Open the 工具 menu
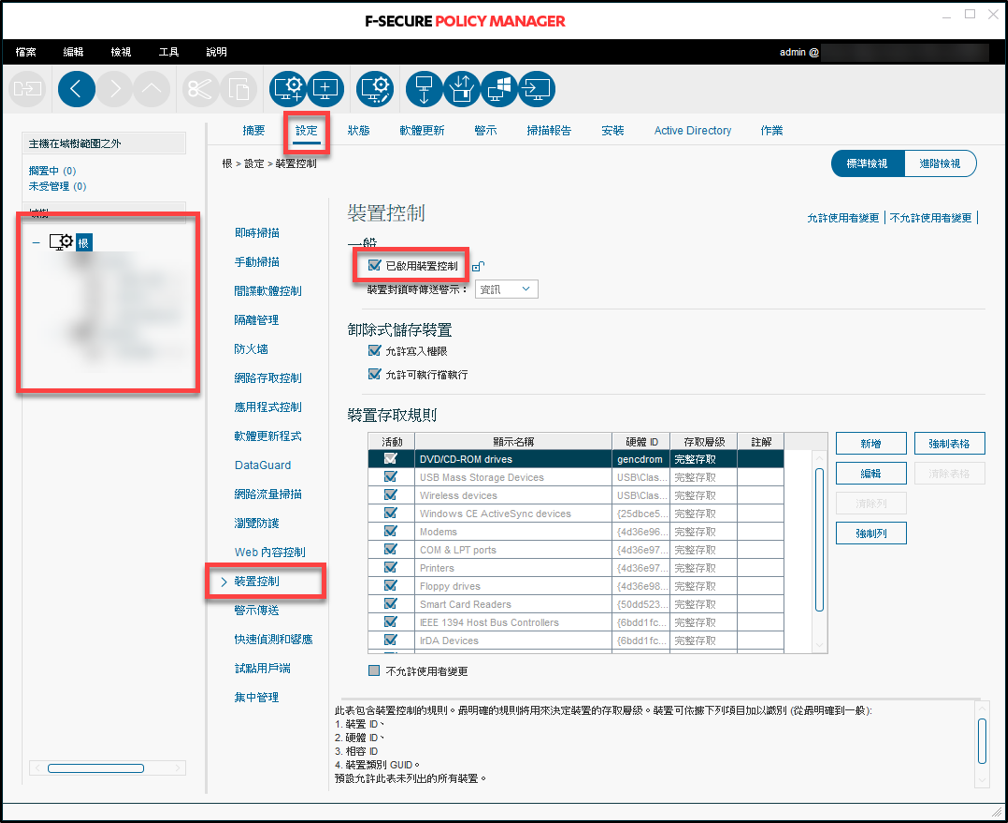The height and width of the screenshot is (823, 1008). tap(169, 52)
